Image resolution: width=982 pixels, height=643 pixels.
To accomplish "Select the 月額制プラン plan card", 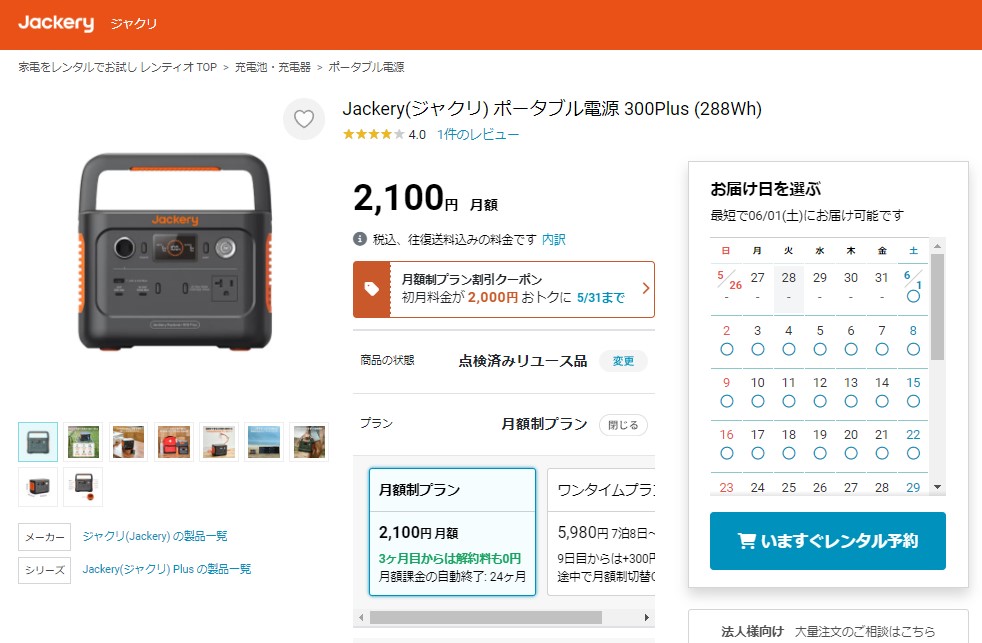I will (x=452, y=532).
